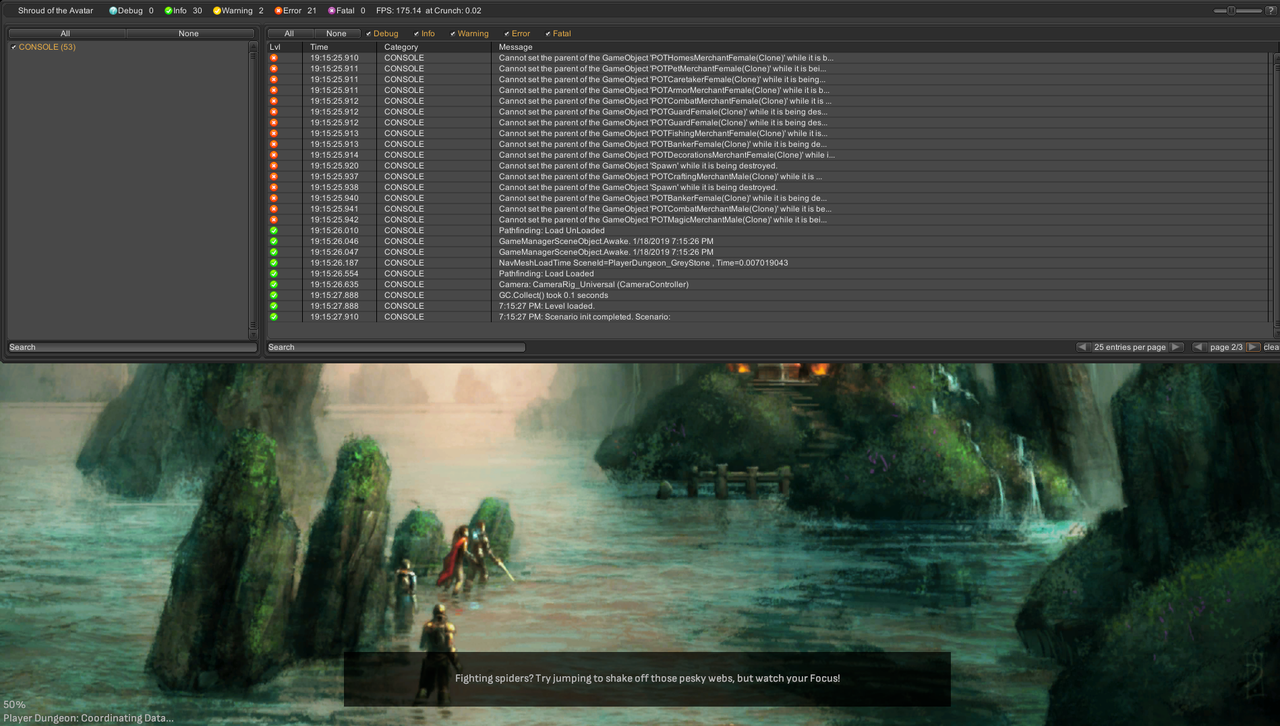Select the Camera: CameraRig_Universal message

tap(593, 285)
